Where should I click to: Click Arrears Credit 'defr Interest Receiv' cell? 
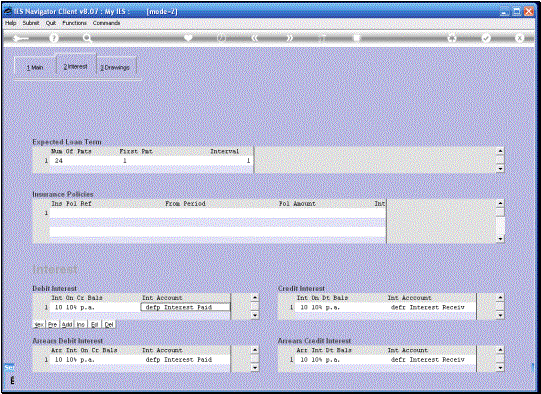point(431,360)
